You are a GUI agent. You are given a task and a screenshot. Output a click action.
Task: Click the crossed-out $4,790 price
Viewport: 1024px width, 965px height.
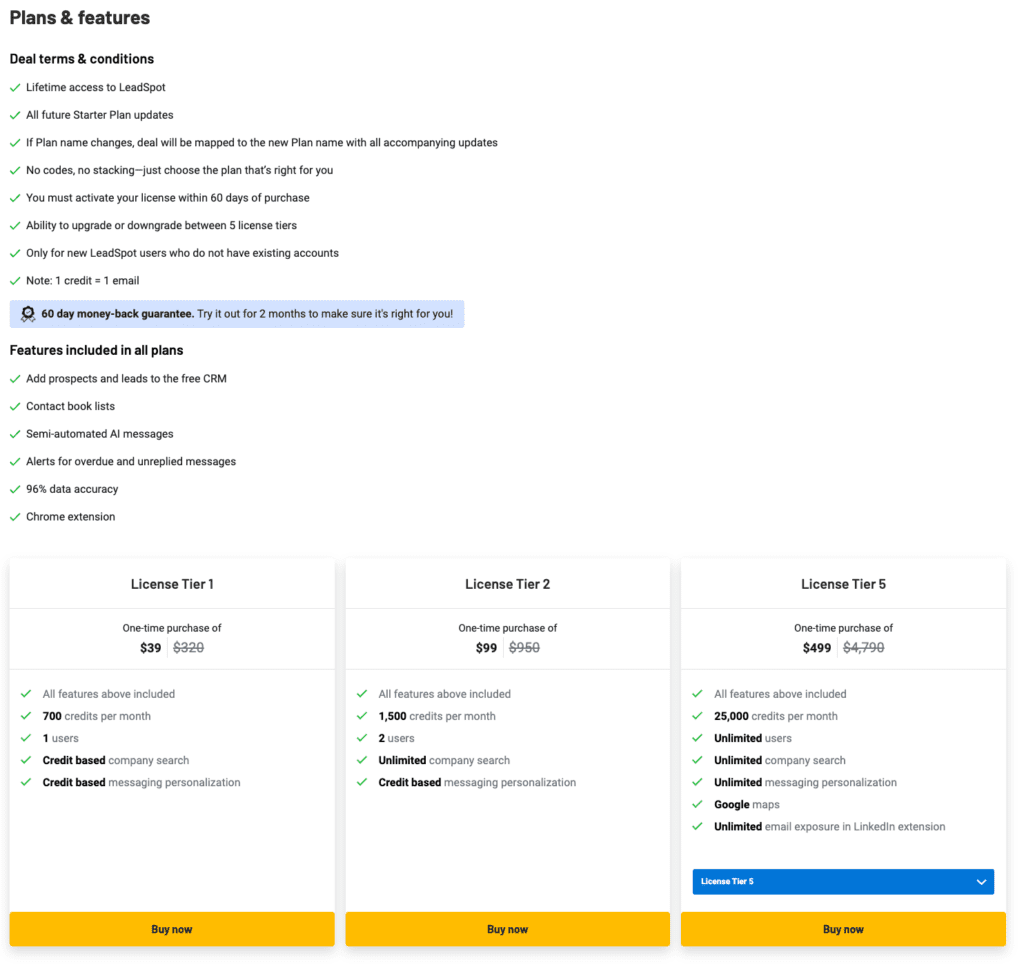pos(863,648)
